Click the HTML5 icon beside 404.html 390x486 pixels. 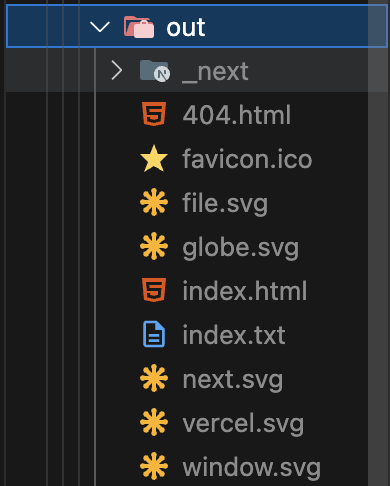coord(154,114)
